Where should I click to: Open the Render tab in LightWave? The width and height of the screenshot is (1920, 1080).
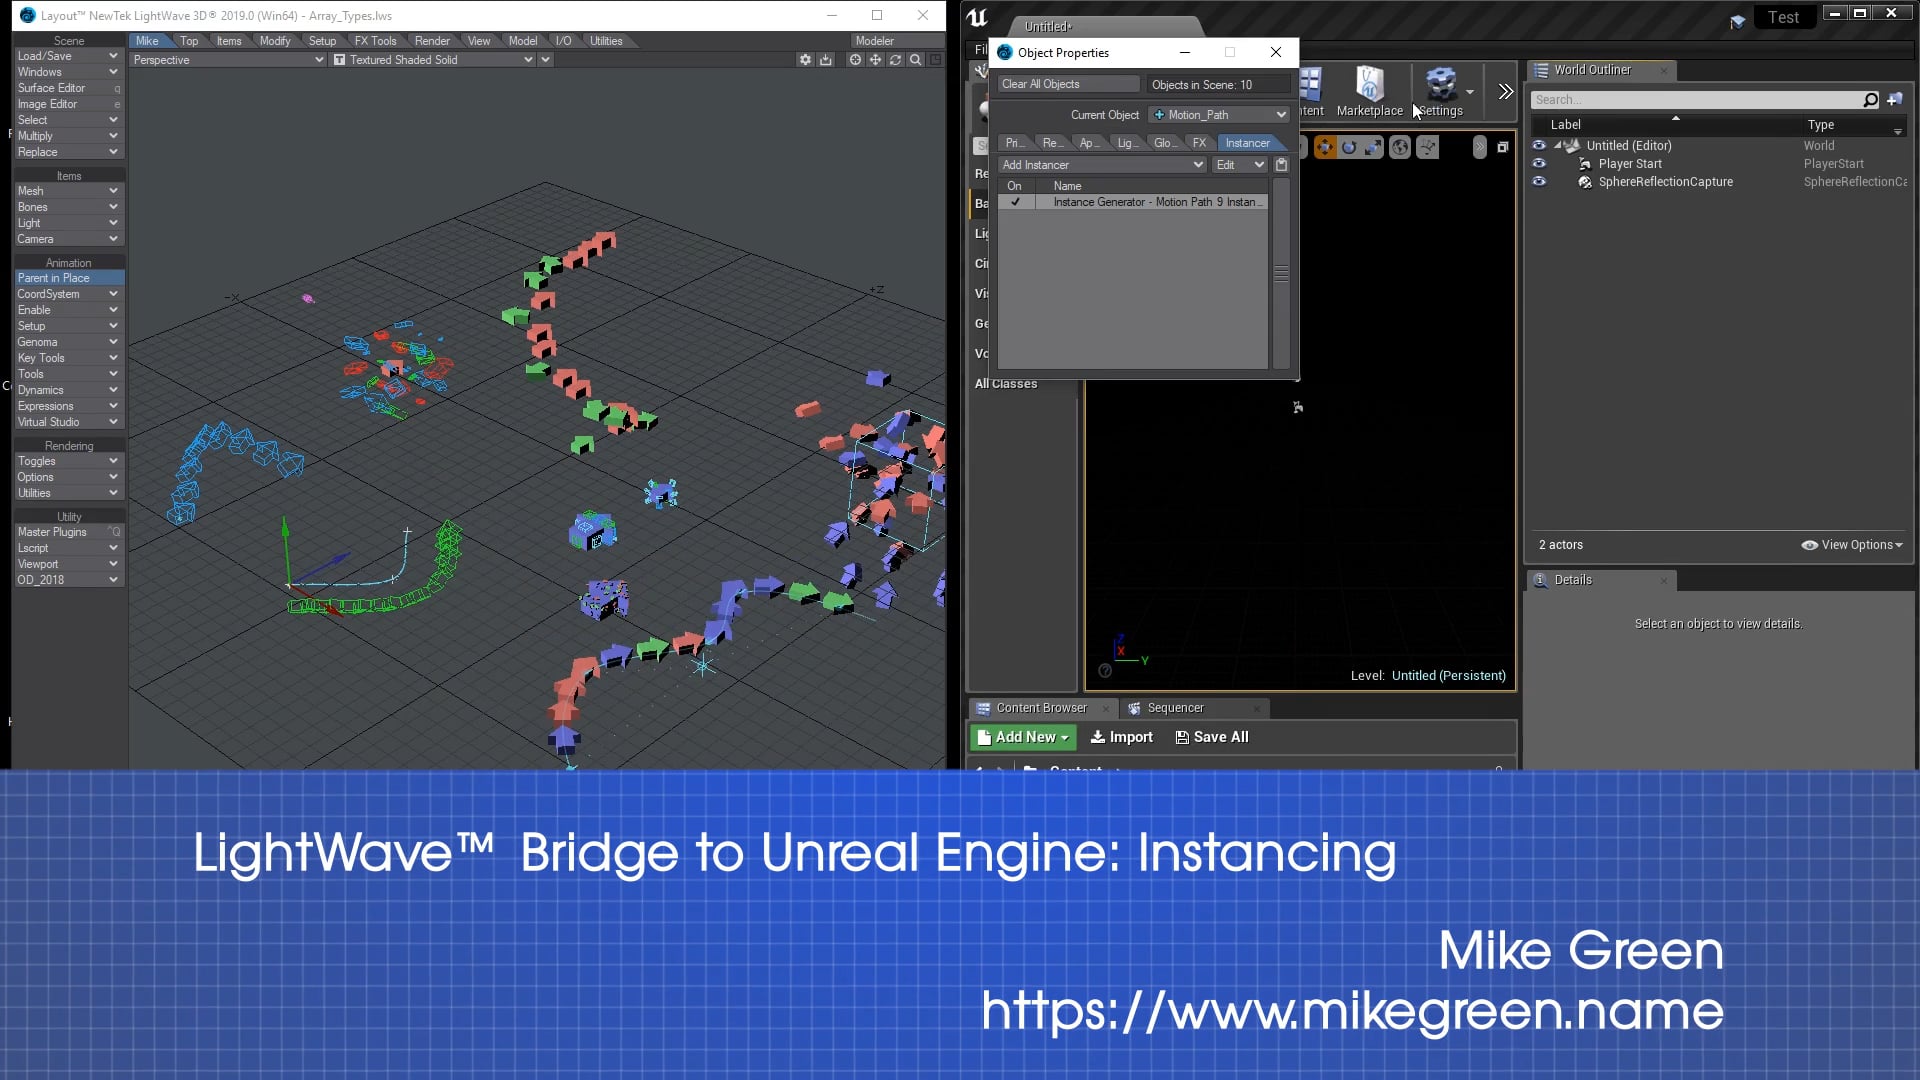[x=432, y=41]
